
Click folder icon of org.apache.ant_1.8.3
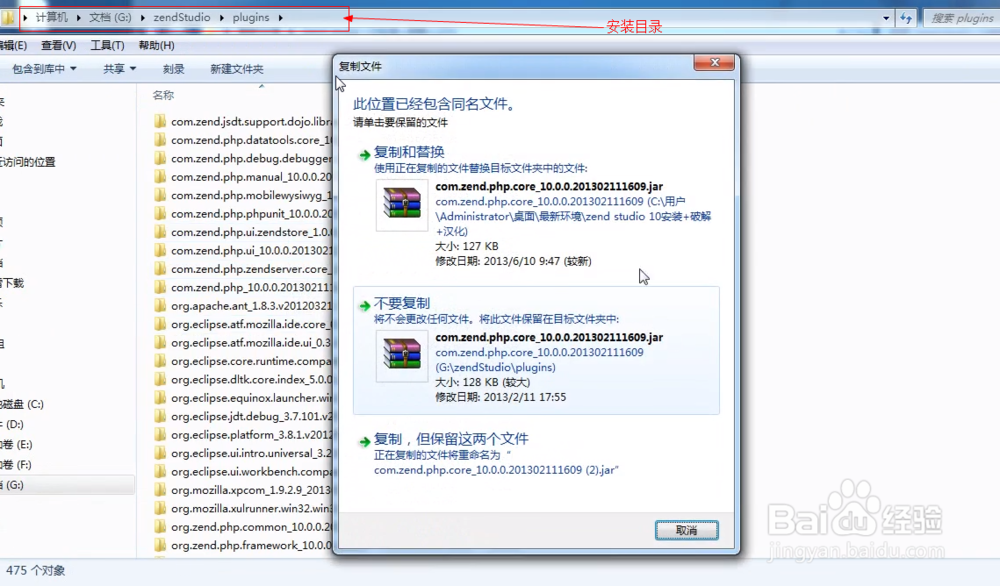(160, 306)
